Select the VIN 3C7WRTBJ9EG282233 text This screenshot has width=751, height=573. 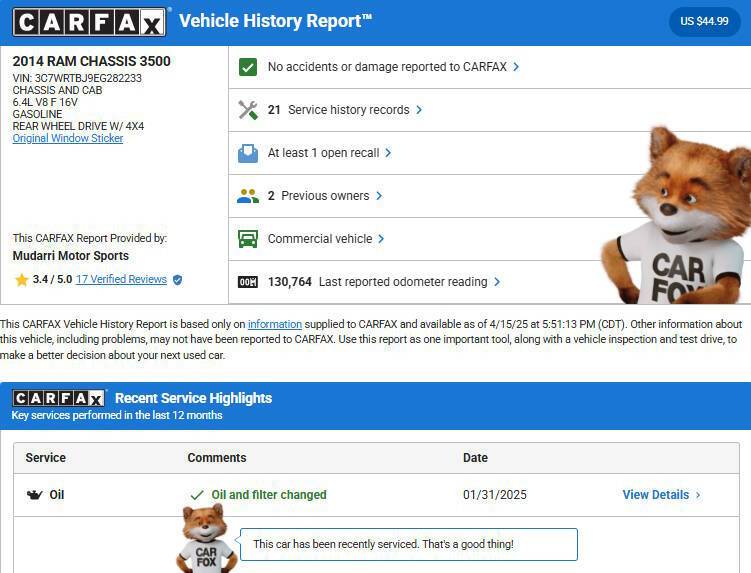coord(77,78)
